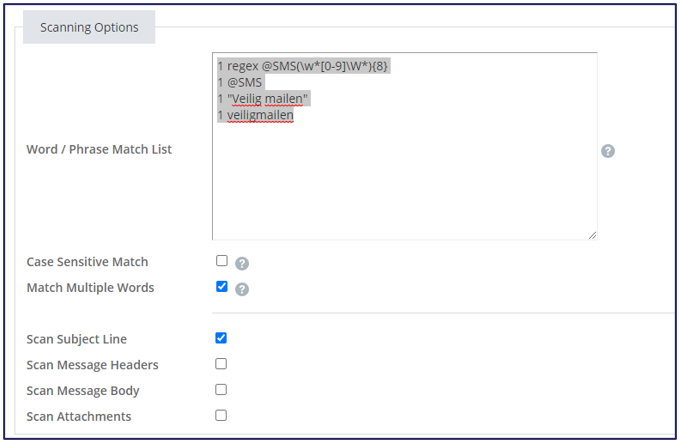This screenshot has height=443, width=680.
Task: Enable the Scan Message Body checkbox
Action: pyautogui.click(x=221, y=390)
